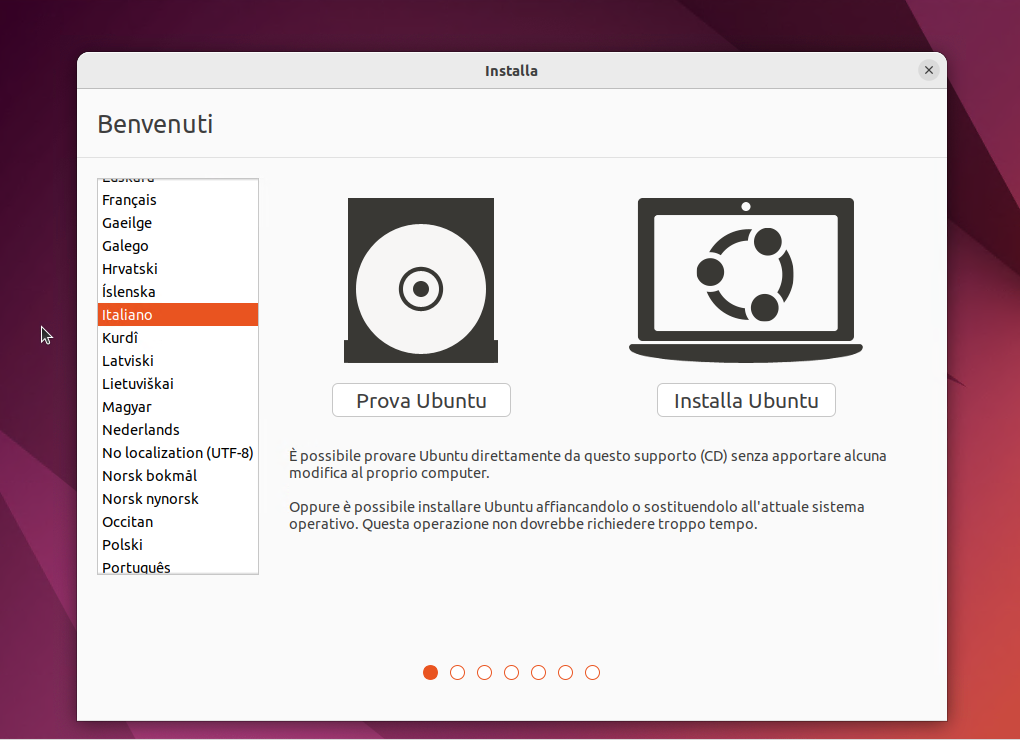The image size is (1020, 740).
Task: Choose Latviski as the language
Action: coord(178,361)
